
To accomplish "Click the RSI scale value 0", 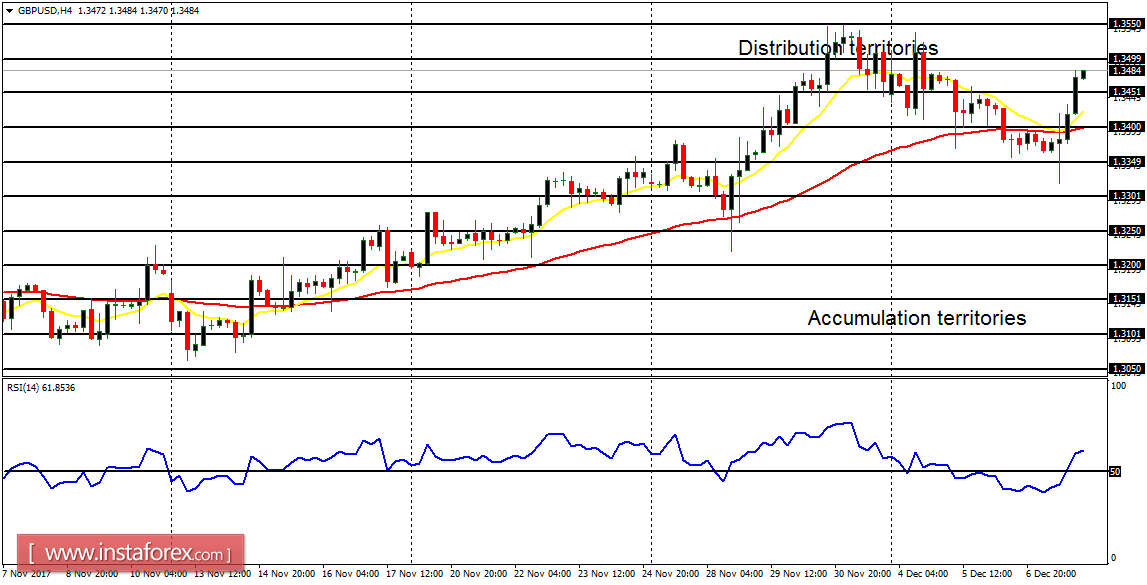I will [x=1114, y=558].
